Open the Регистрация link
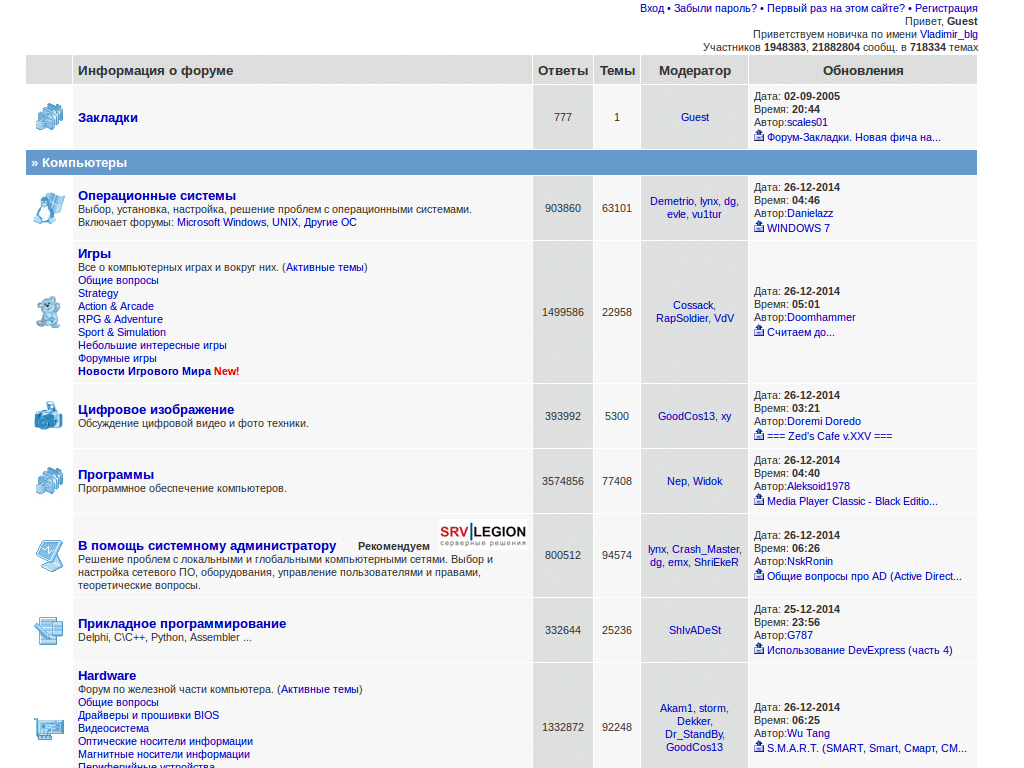 click(945, 7)
